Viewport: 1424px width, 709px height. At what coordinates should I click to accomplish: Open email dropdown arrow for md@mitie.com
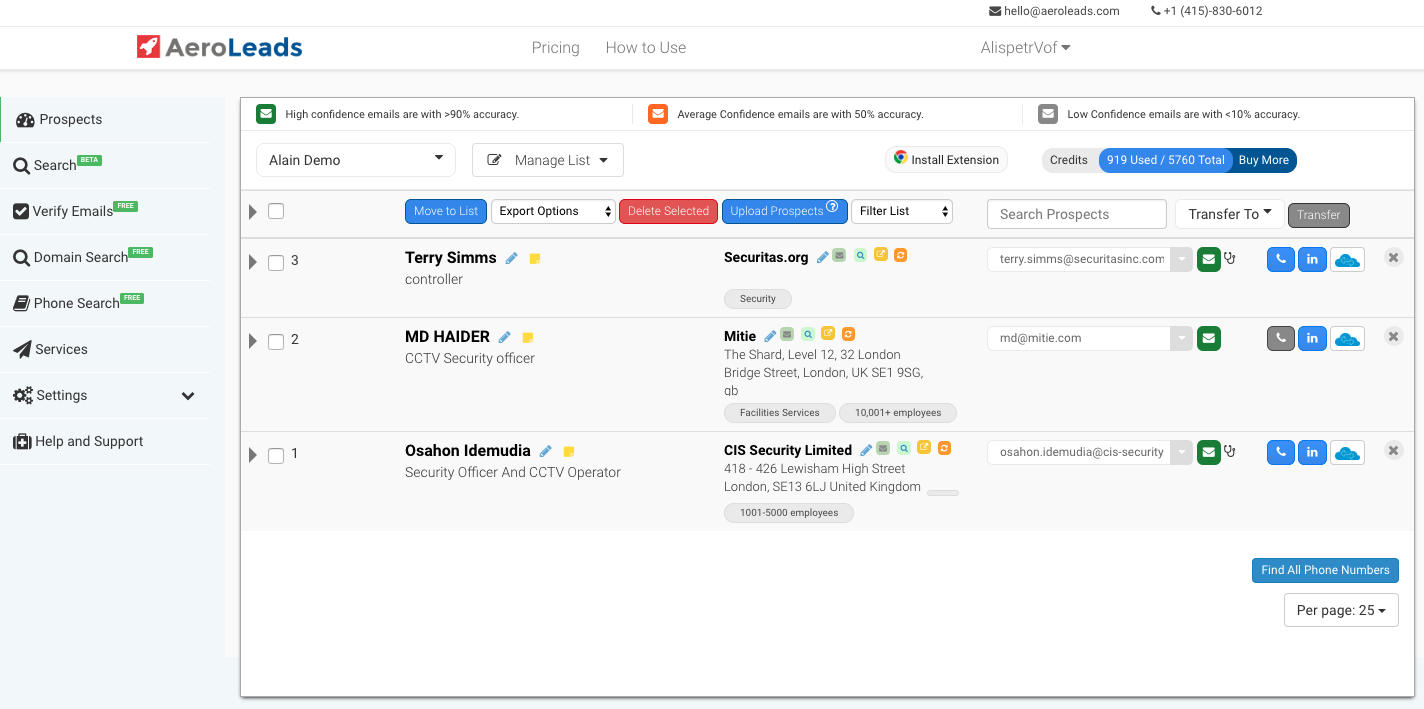point(1182,338)
